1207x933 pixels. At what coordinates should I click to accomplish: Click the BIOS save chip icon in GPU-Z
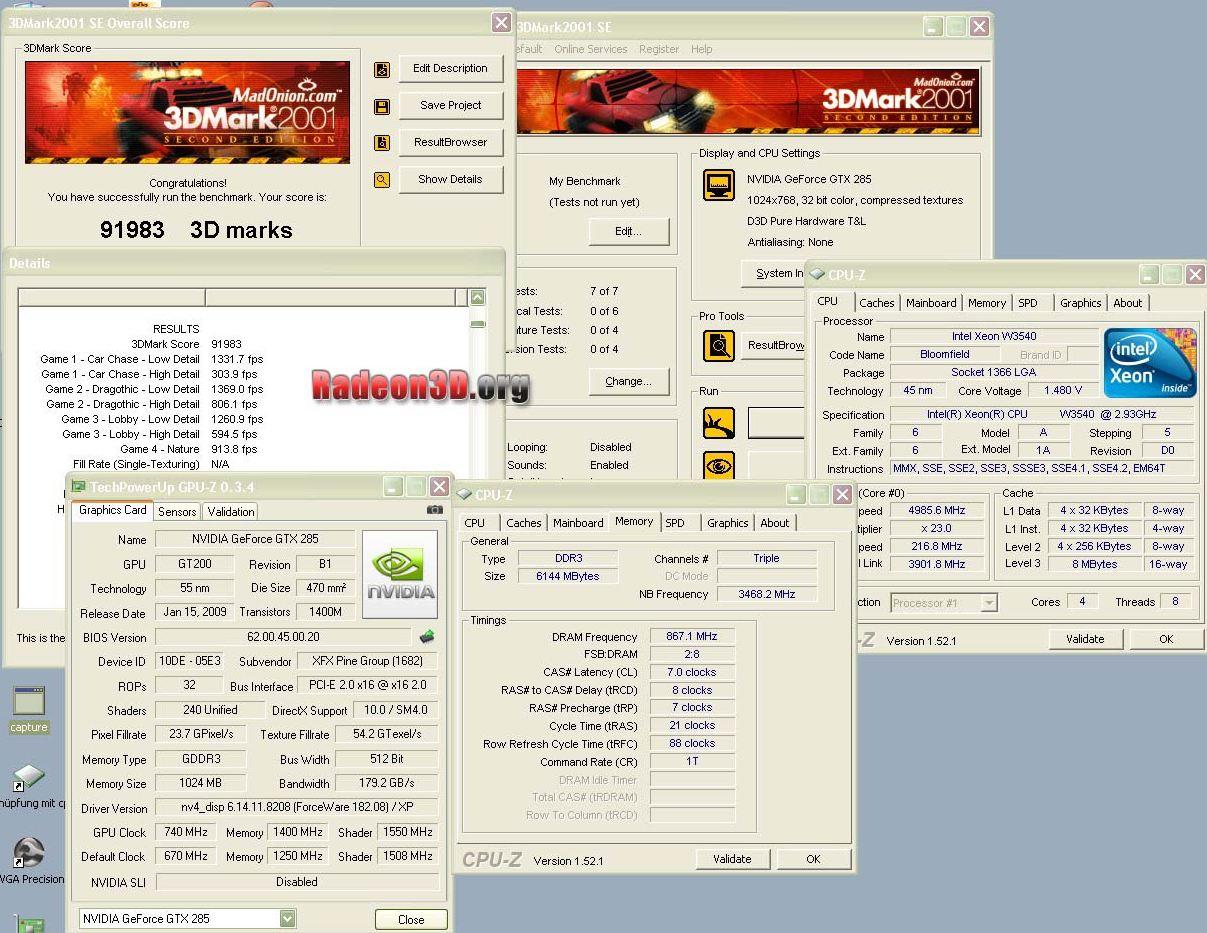coord(427,636)
